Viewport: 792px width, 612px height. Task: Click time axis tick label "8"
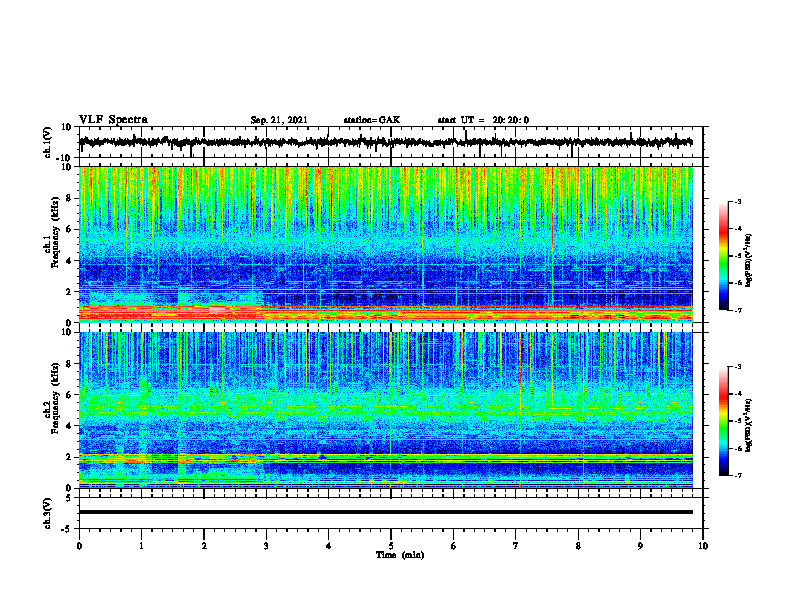click(578, 546)
